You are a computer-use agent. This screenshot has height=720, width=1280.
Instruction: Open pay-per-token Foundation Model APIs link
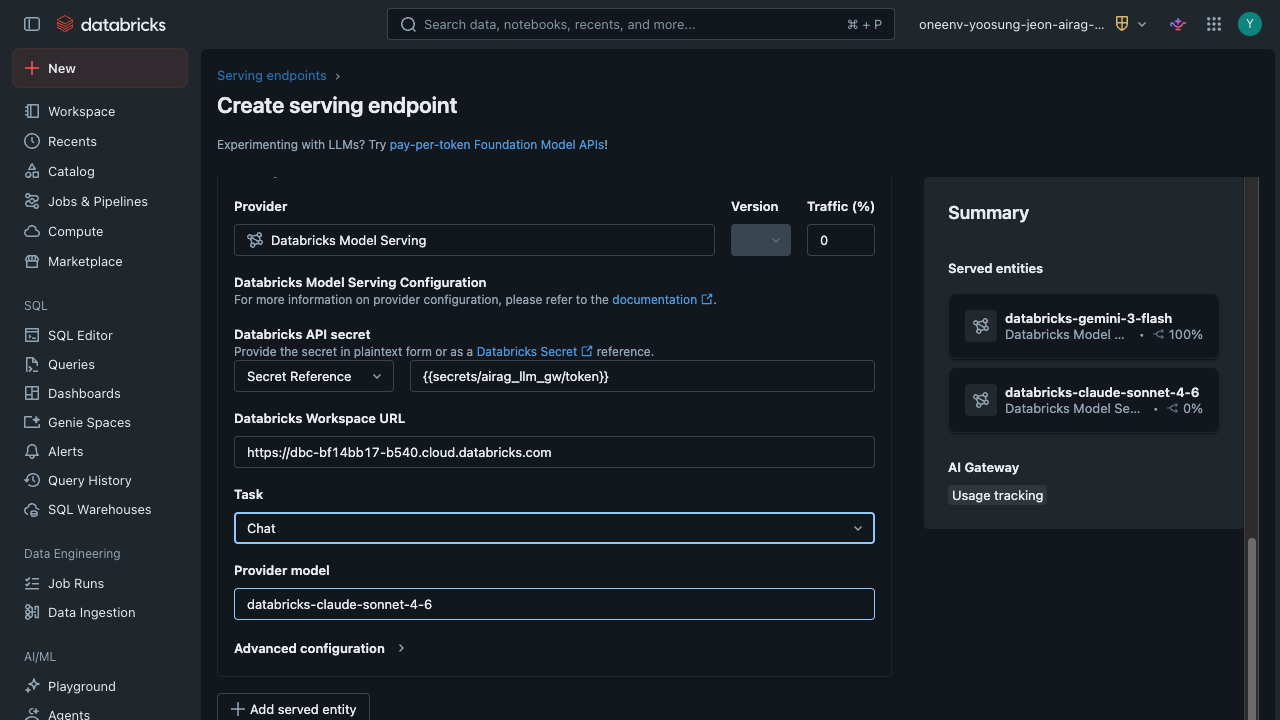497,144
